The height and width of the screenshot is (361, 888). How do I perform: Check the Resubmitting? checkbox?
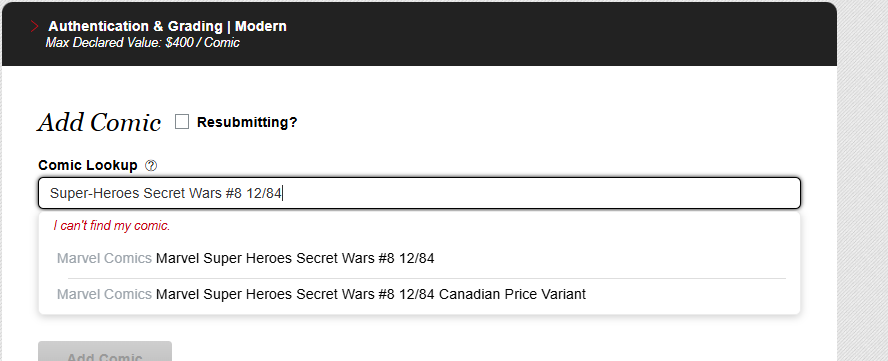click(x=182, y=121)
